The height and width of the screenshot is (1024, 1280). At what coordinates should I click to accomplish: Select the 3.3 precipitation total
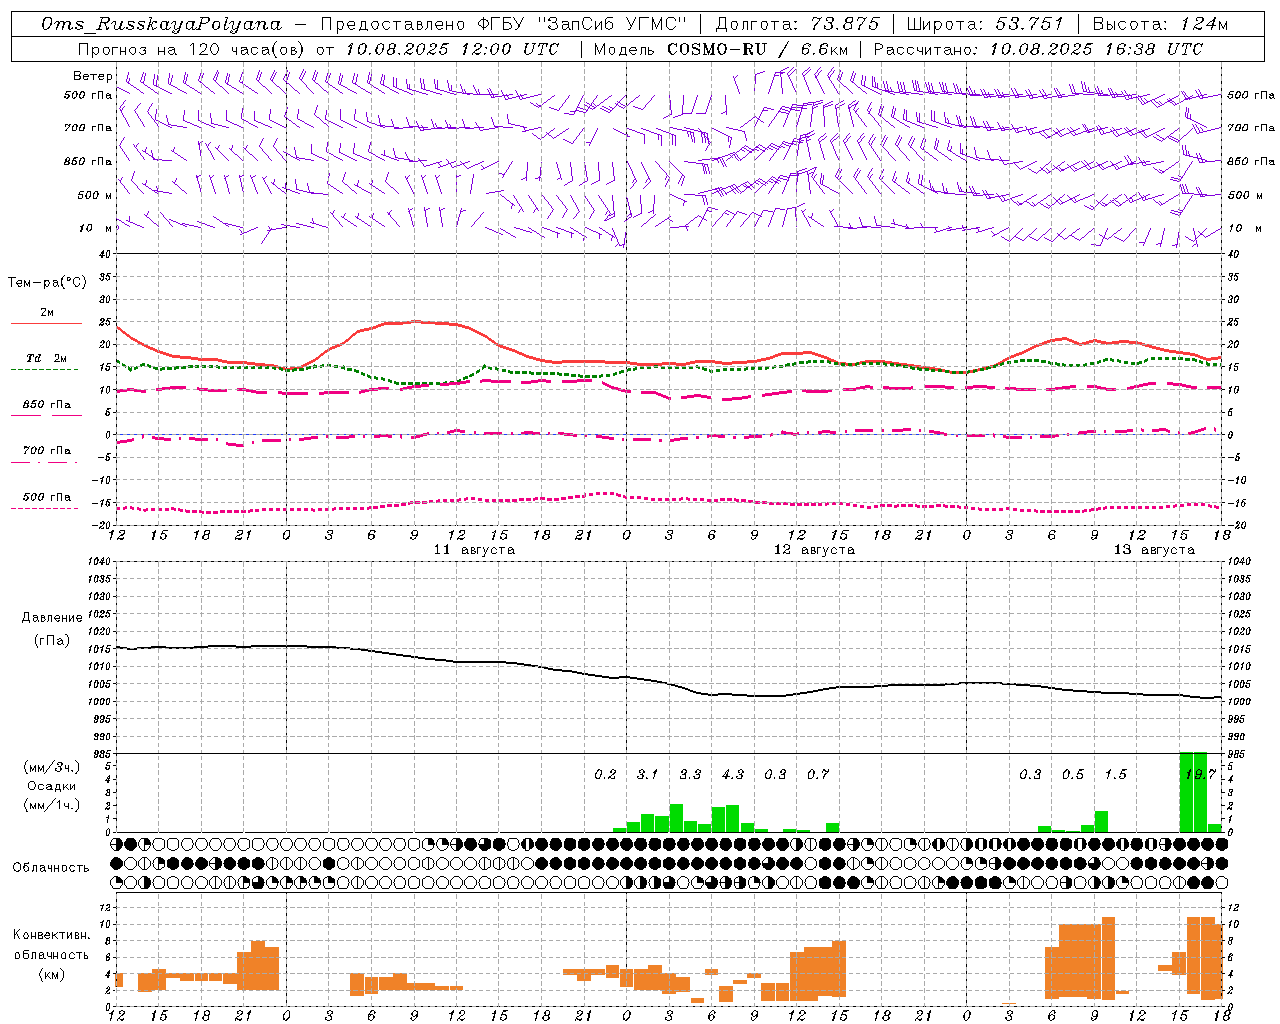(690, 775)
